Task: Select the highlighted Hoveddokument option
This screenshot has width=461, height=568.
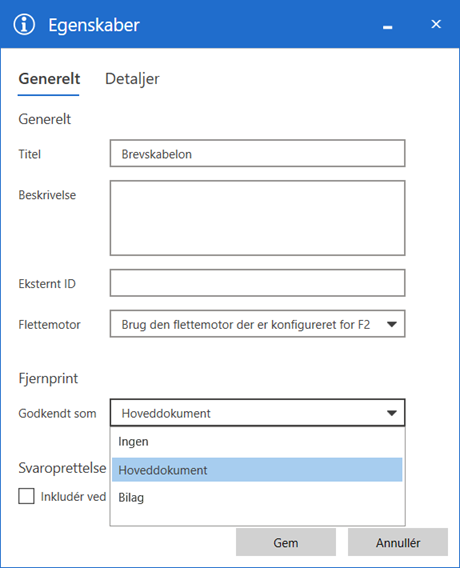Action: click(x=257, y=470)
